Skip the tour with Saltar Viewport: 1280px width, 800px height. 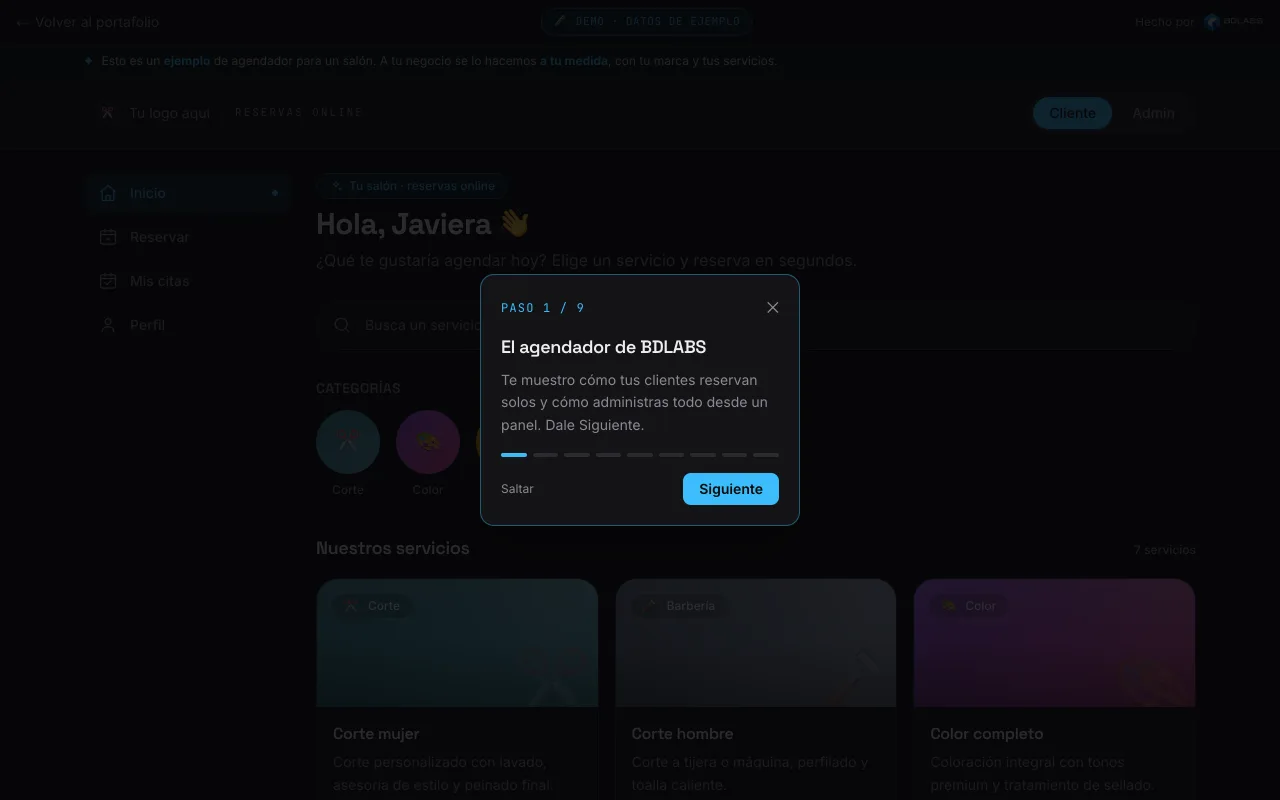click(x=517, y=489)
